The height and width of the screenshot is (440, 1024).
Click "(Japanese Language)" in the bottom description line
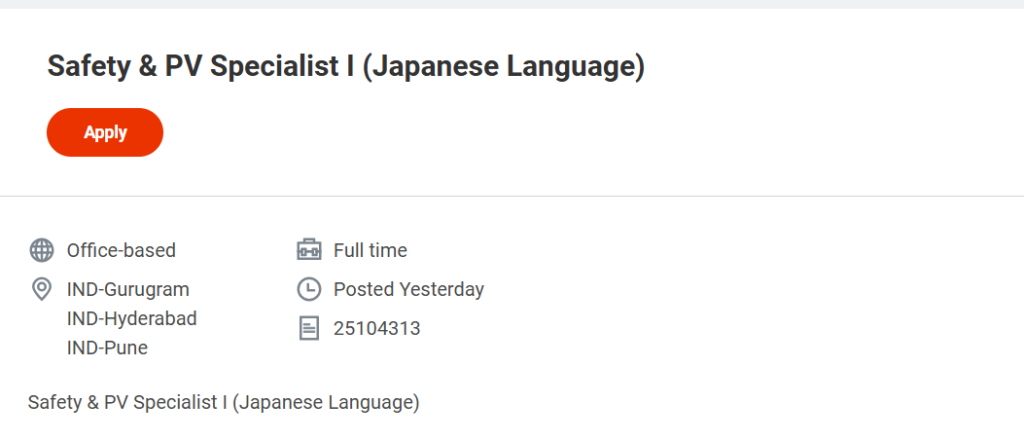(x=326, y=403)
